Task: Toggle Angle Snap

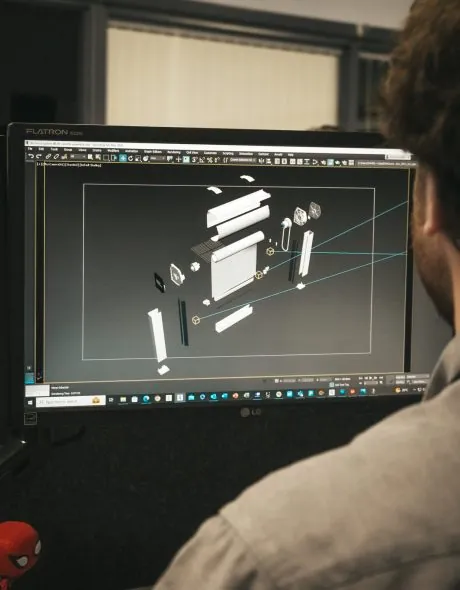Action: [x=202, y=160]
